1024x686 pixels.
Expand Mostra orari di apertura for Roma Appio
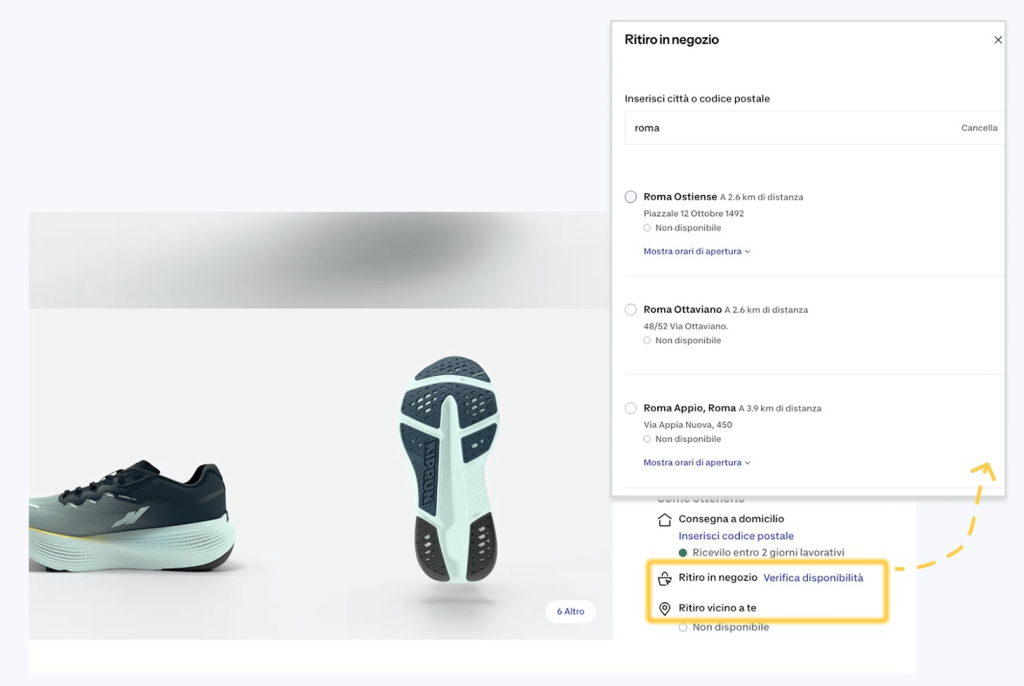[x=690, y=462]
